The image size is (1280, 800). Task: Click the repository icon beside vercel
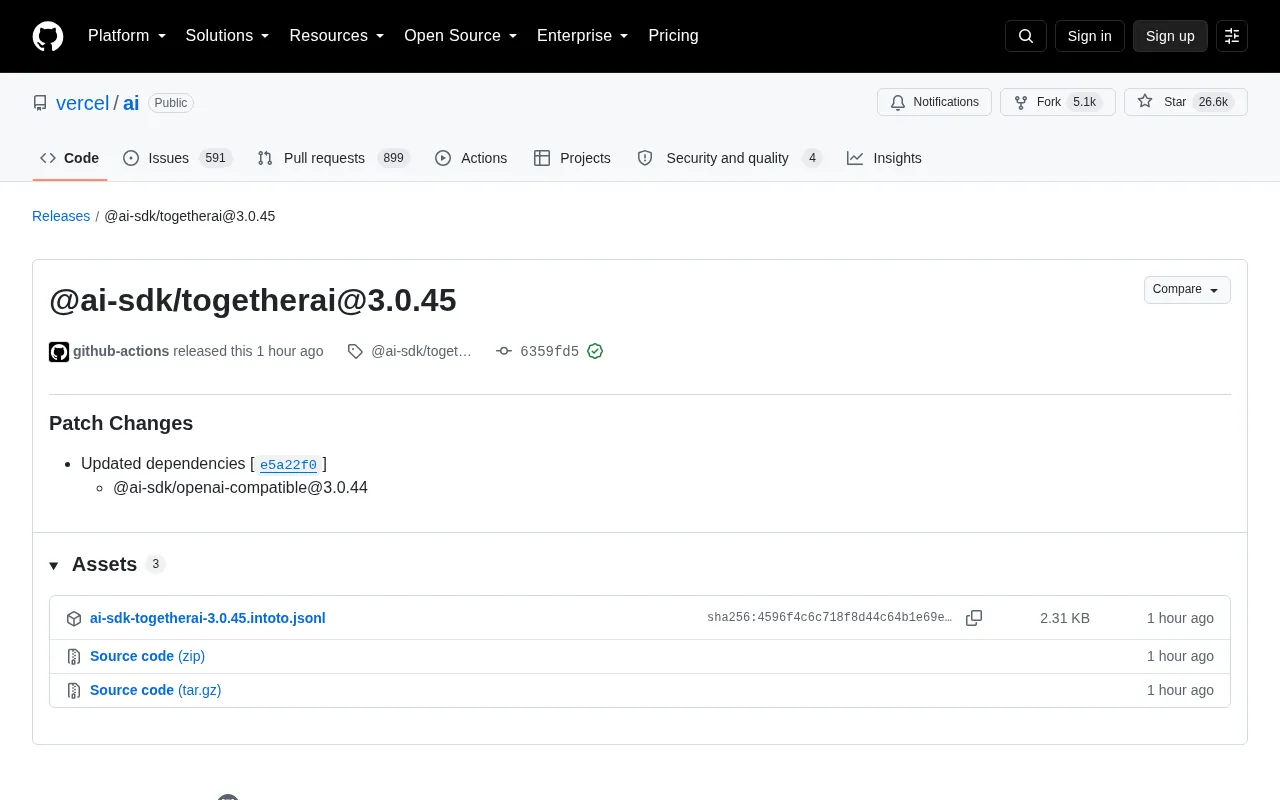point(40,103)
